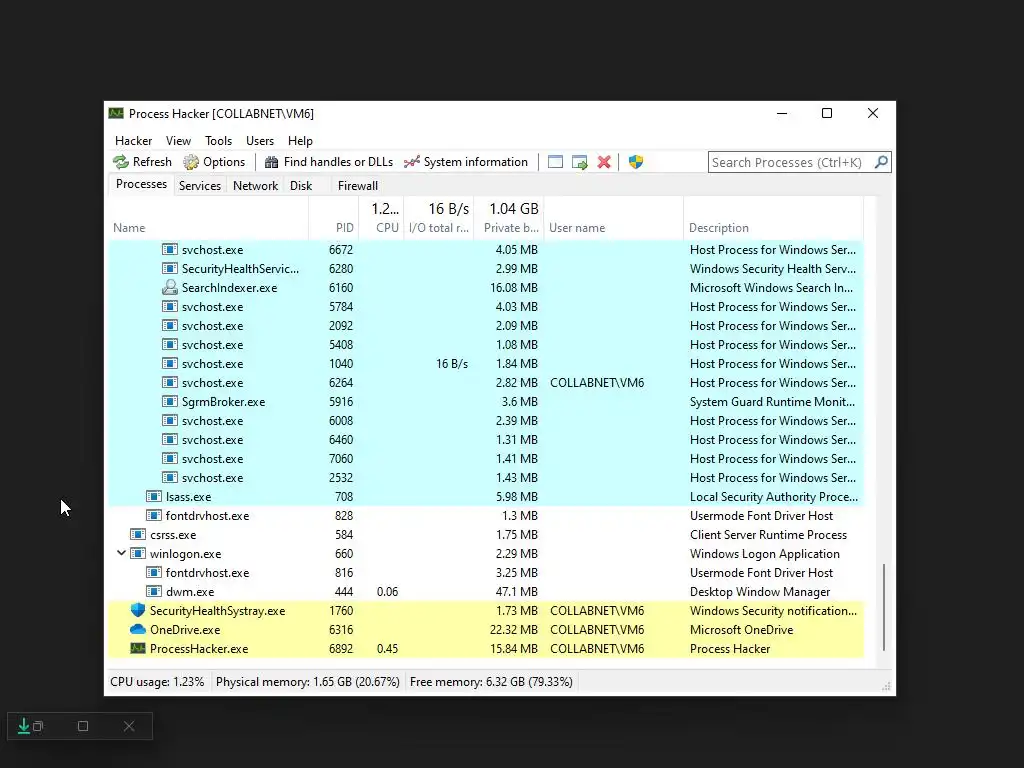Open System information graph window

pos(466,162)
